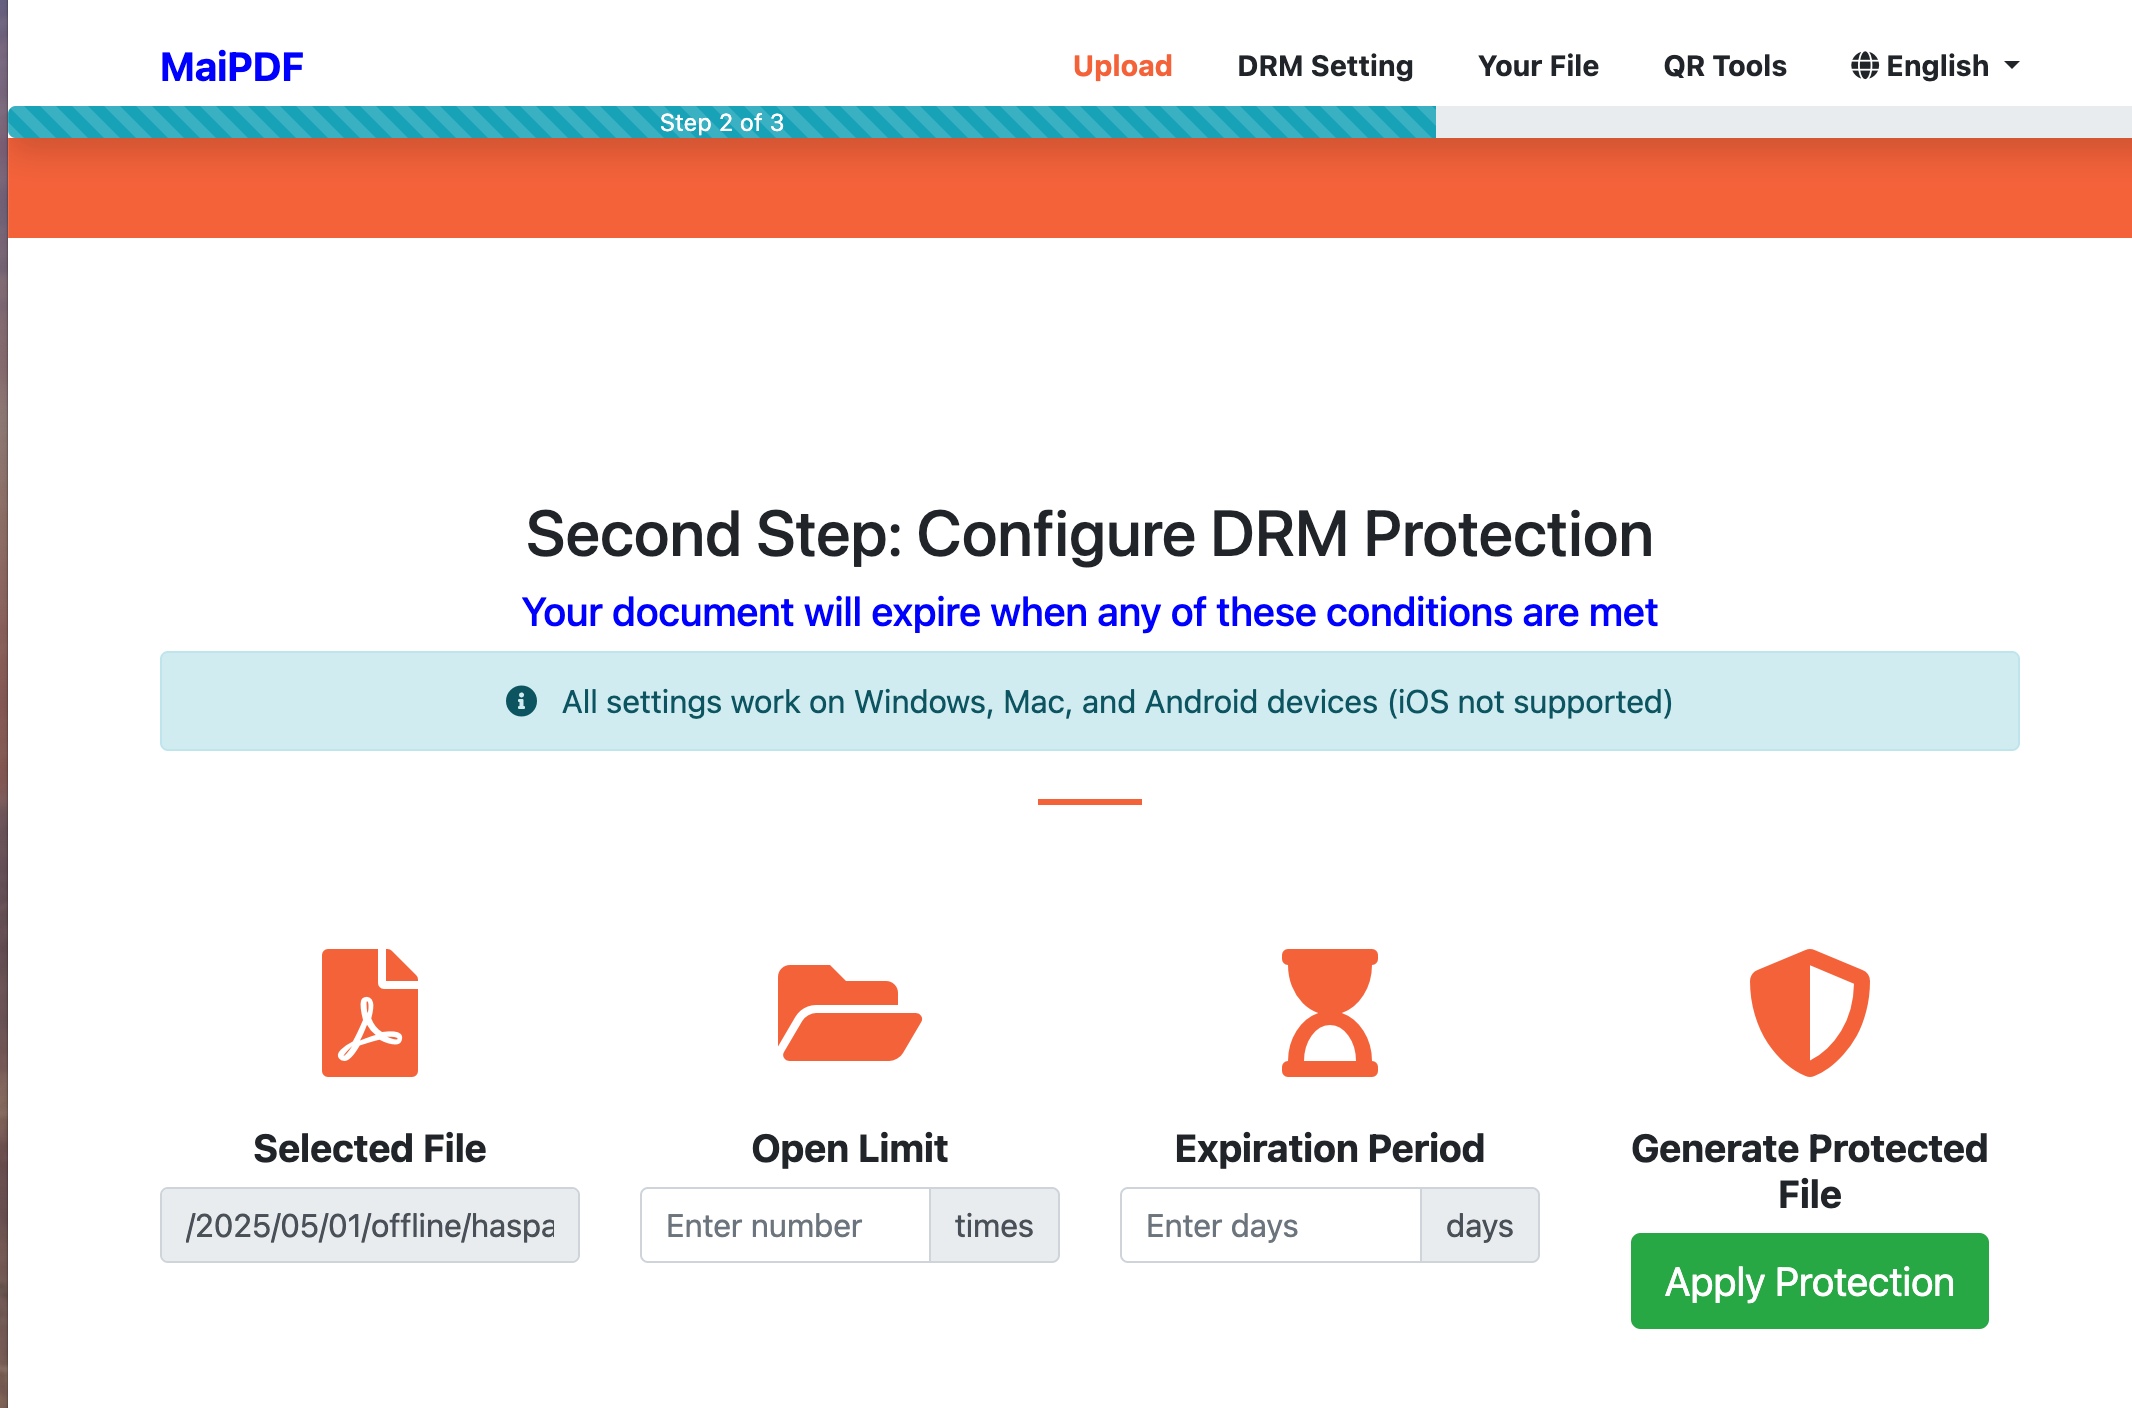Viewport: 2132px width, 1408px height.
Task: Click the Step 2 of 3 progress bar
Action: pyautogui.click(x=722, y=122)
